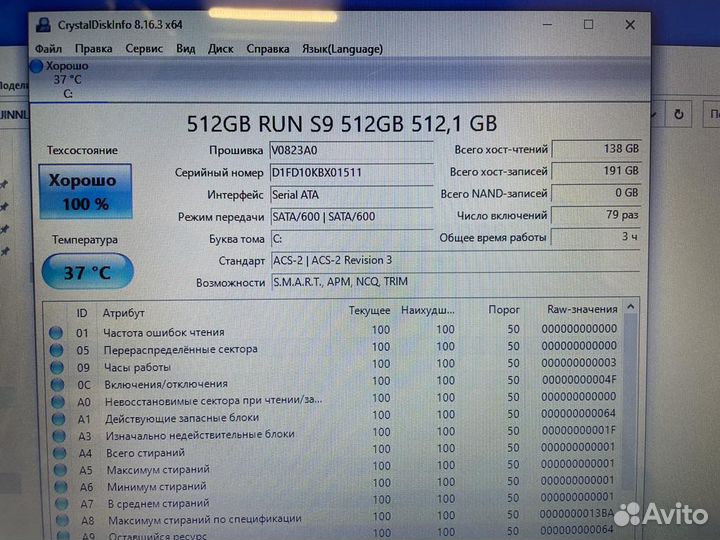The width and height of the screenshot is (720, 540).
Task: Minimize the CrystalDiskInfo window
Action: click(x=547, y=24)
